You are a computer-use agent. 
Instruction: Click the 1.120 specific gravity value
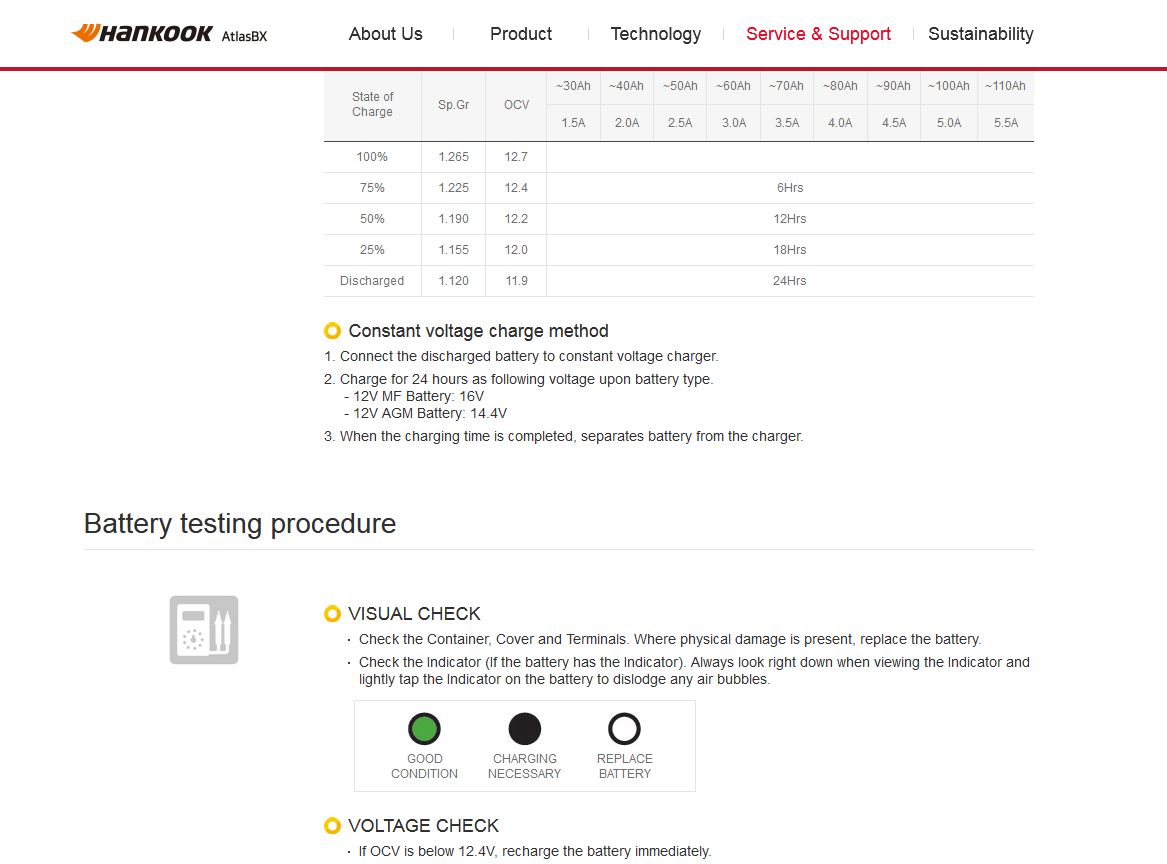coord(453,281)
